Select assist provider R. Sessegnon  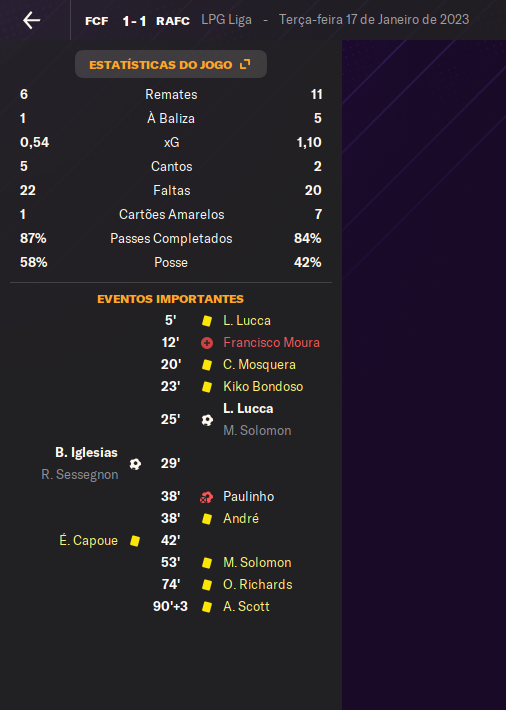pos(80,475)
